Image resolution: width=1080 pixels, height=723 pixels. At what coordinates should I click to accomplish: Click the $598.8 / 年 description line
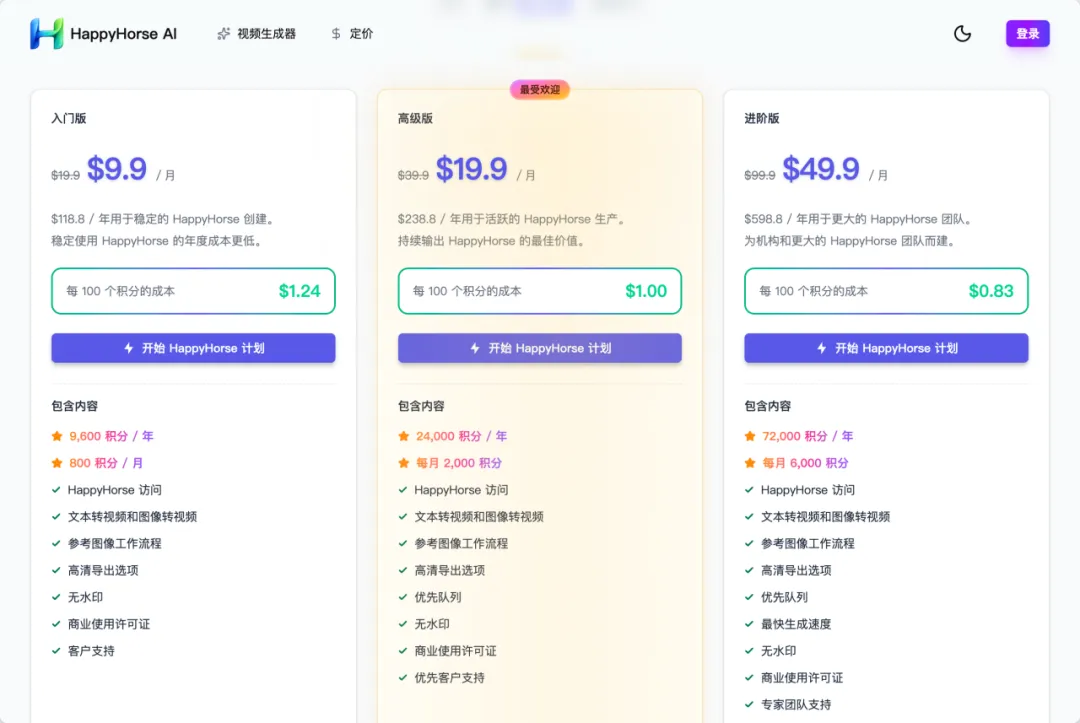click(x=860, y=219)
